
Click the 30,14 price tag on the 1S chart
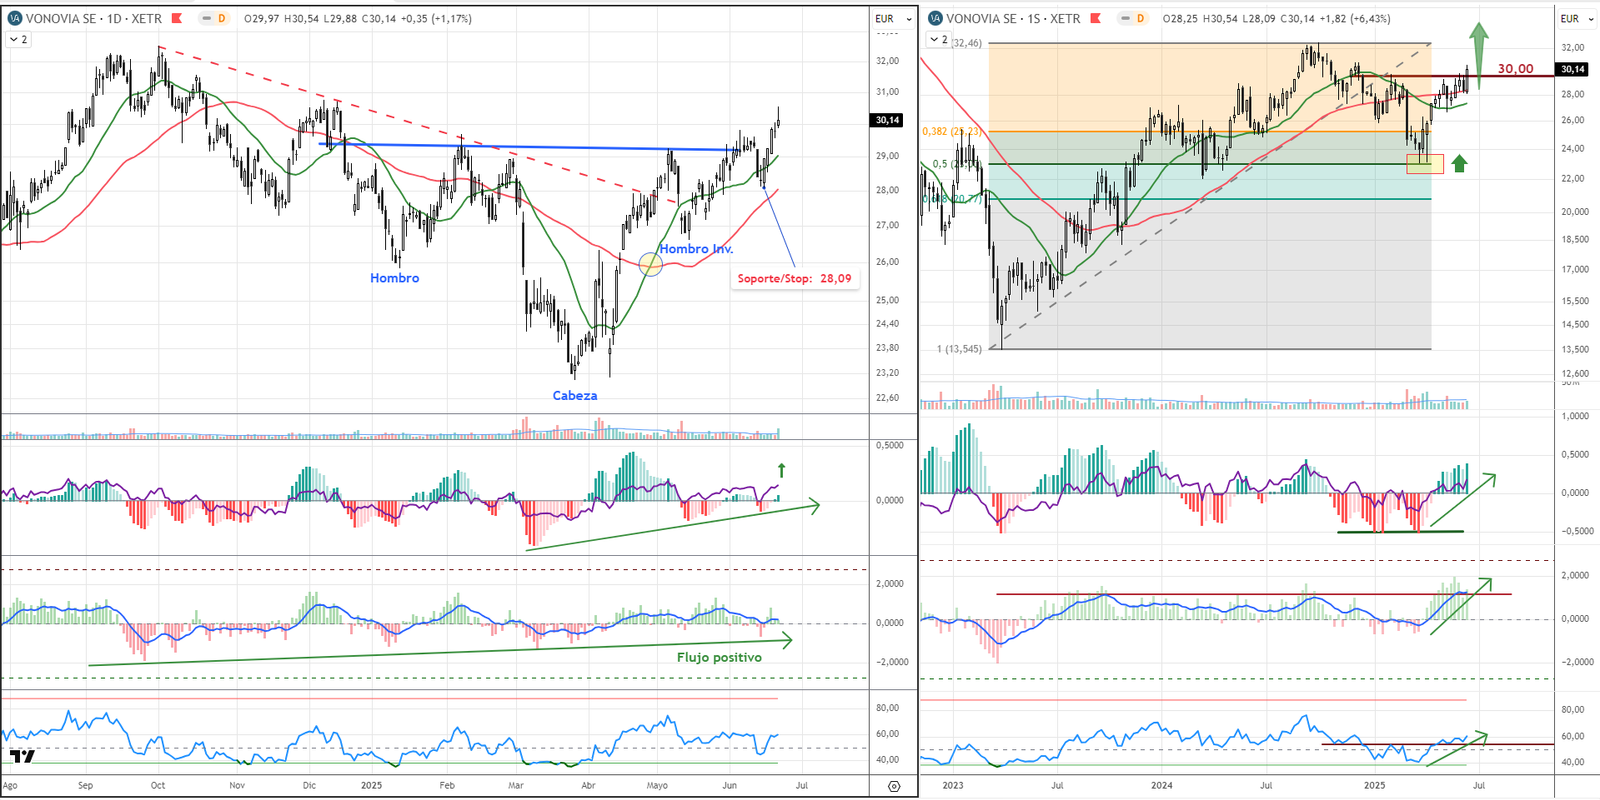(1573, 69)
